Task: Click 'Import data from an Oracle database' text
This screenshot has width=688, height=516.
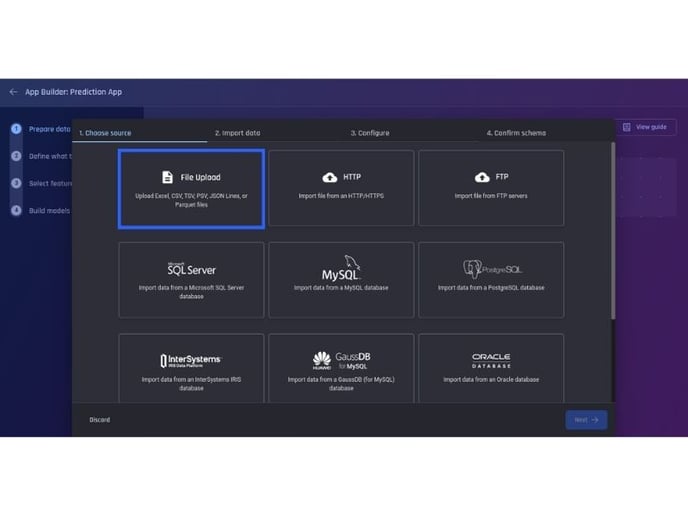Action: click(x=491, y=380)
